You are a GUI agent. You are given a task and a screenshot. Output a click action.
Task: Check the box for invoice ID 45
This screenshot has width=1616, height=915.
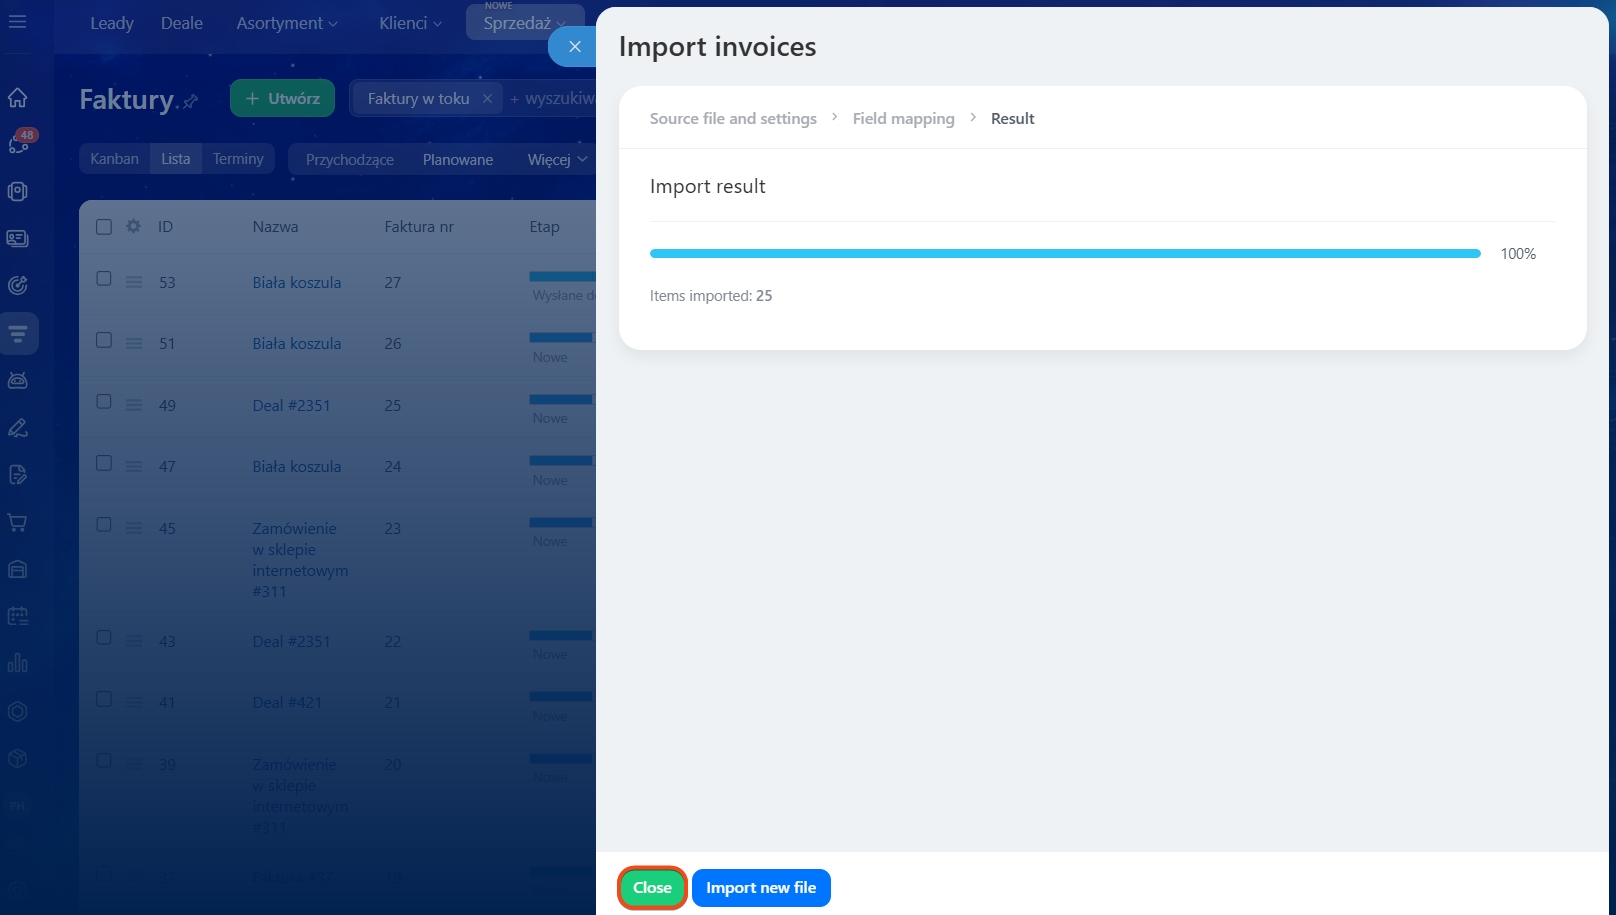click(x=104, y=525)
